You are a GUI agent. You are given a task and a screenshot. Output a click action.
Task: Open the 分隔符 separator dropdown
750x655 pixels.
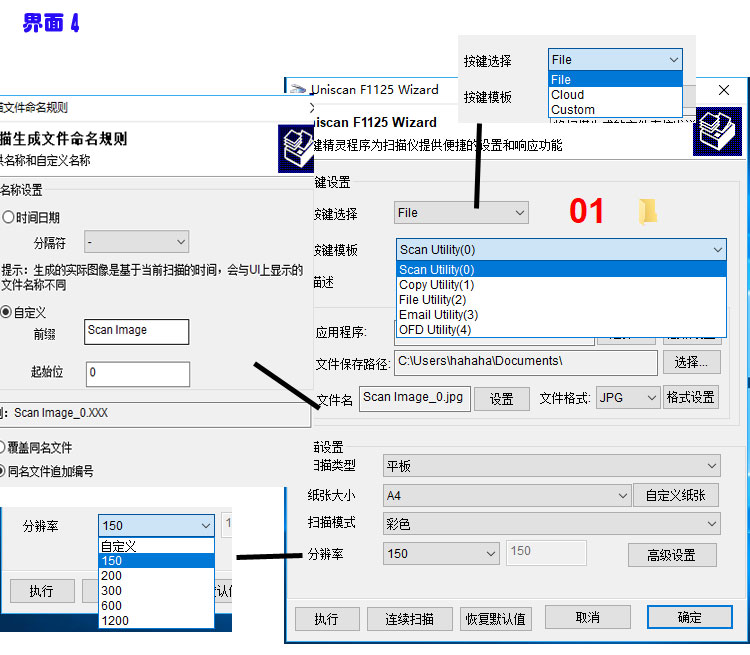[136, 242]
